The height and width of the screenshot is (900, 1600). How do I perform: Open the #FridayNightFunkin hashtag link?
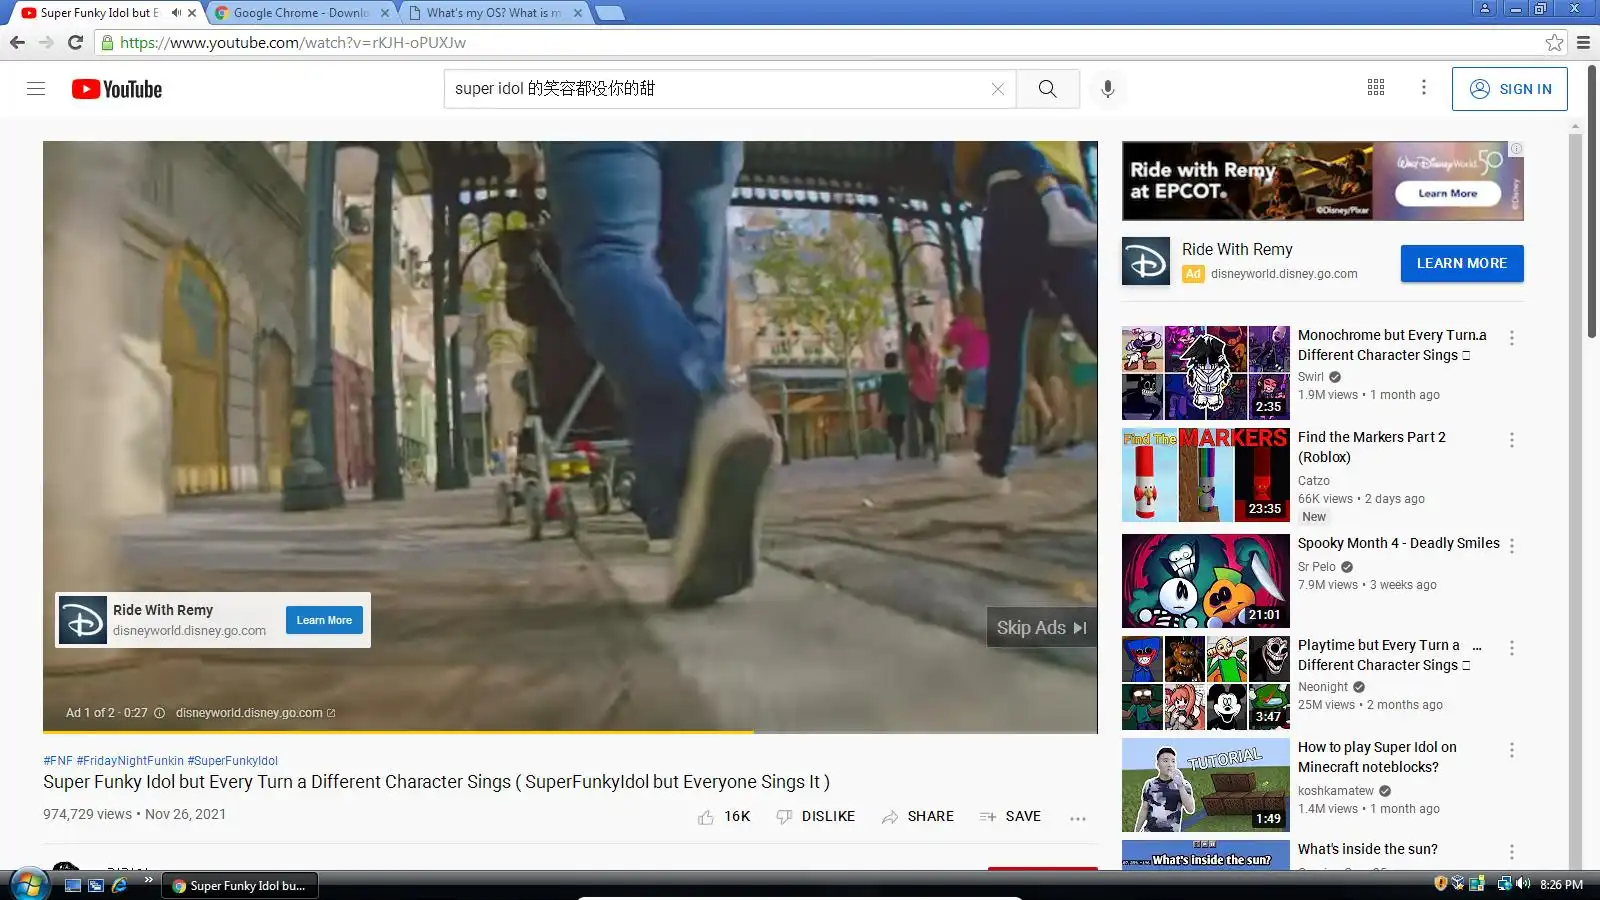(x=130, y=761)
